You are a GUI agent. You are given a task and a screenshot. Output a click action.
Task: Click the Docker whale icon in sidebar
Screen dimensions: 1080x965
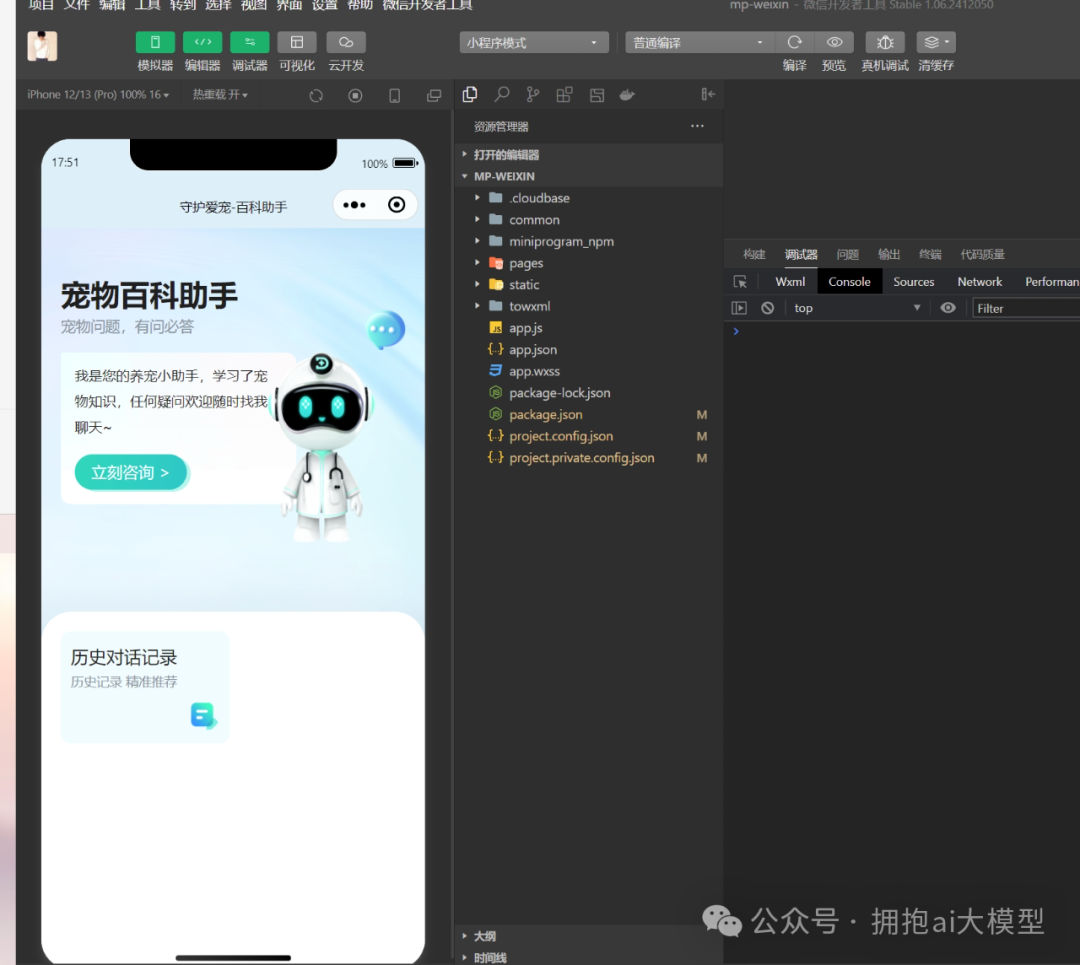[x=627, y=95]
